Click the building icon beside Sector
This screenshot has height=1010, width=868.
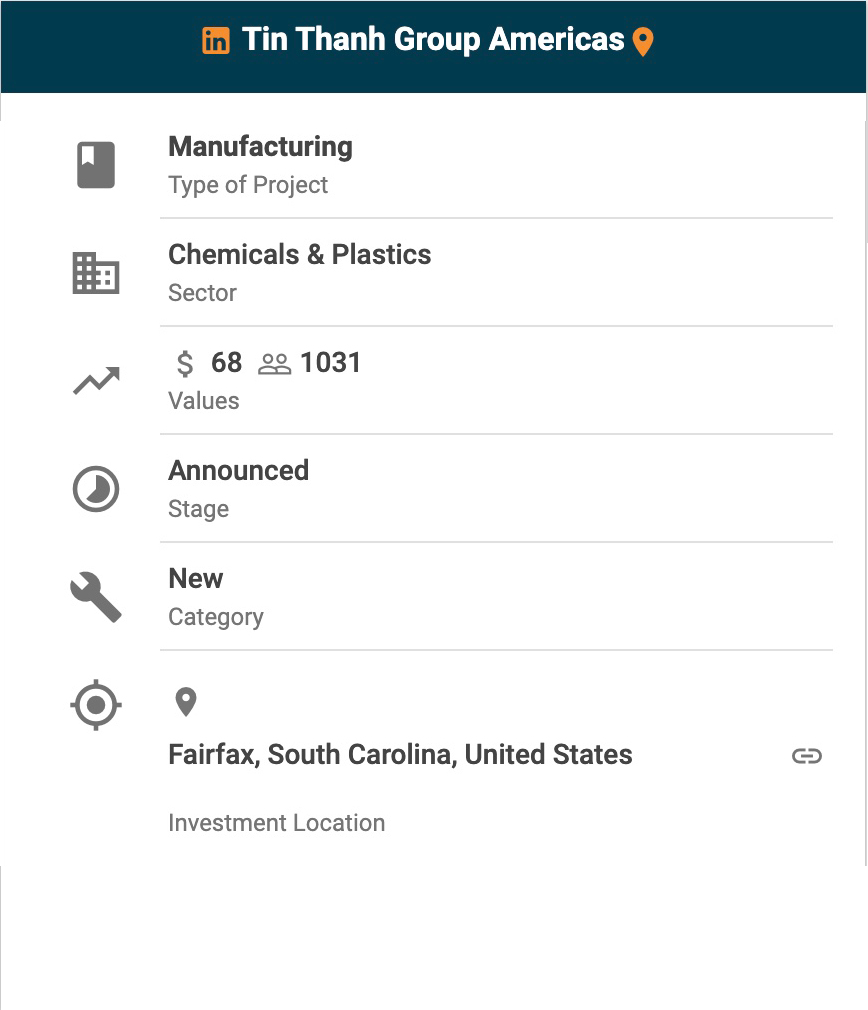point(96,273)
